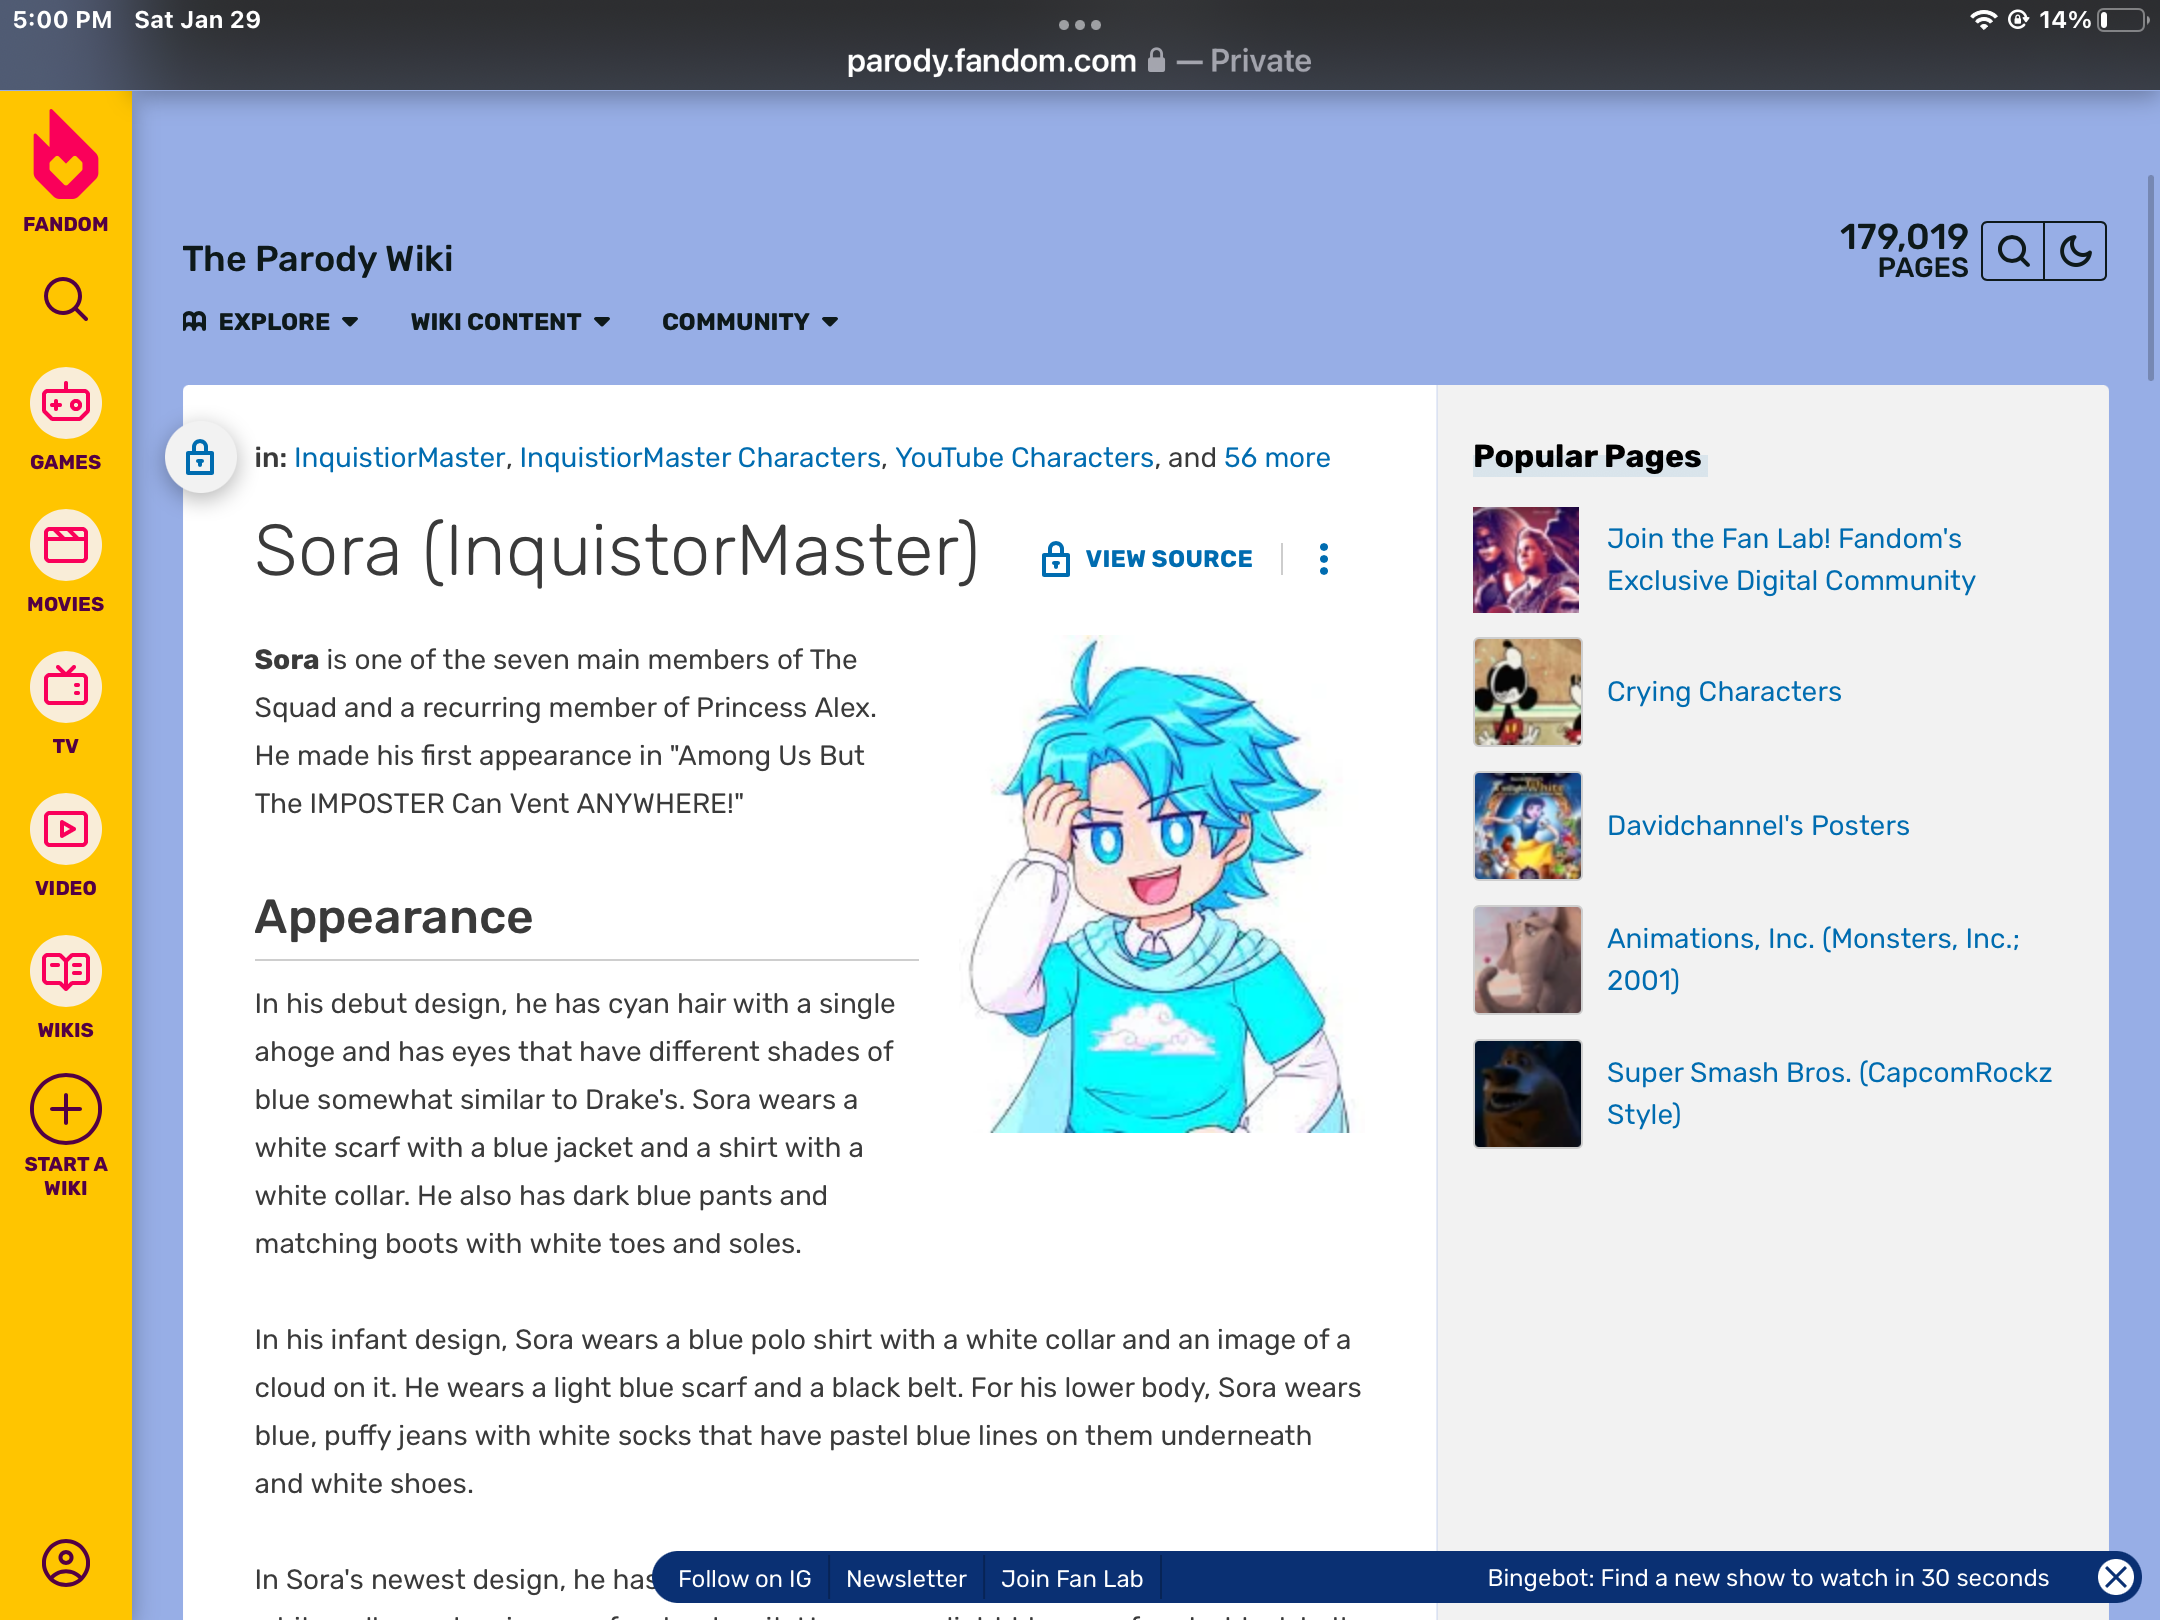This screenshot has height=1620, width=2160.
Task: Open the '56 more' categories link
Action: [x=1277, y=457]
